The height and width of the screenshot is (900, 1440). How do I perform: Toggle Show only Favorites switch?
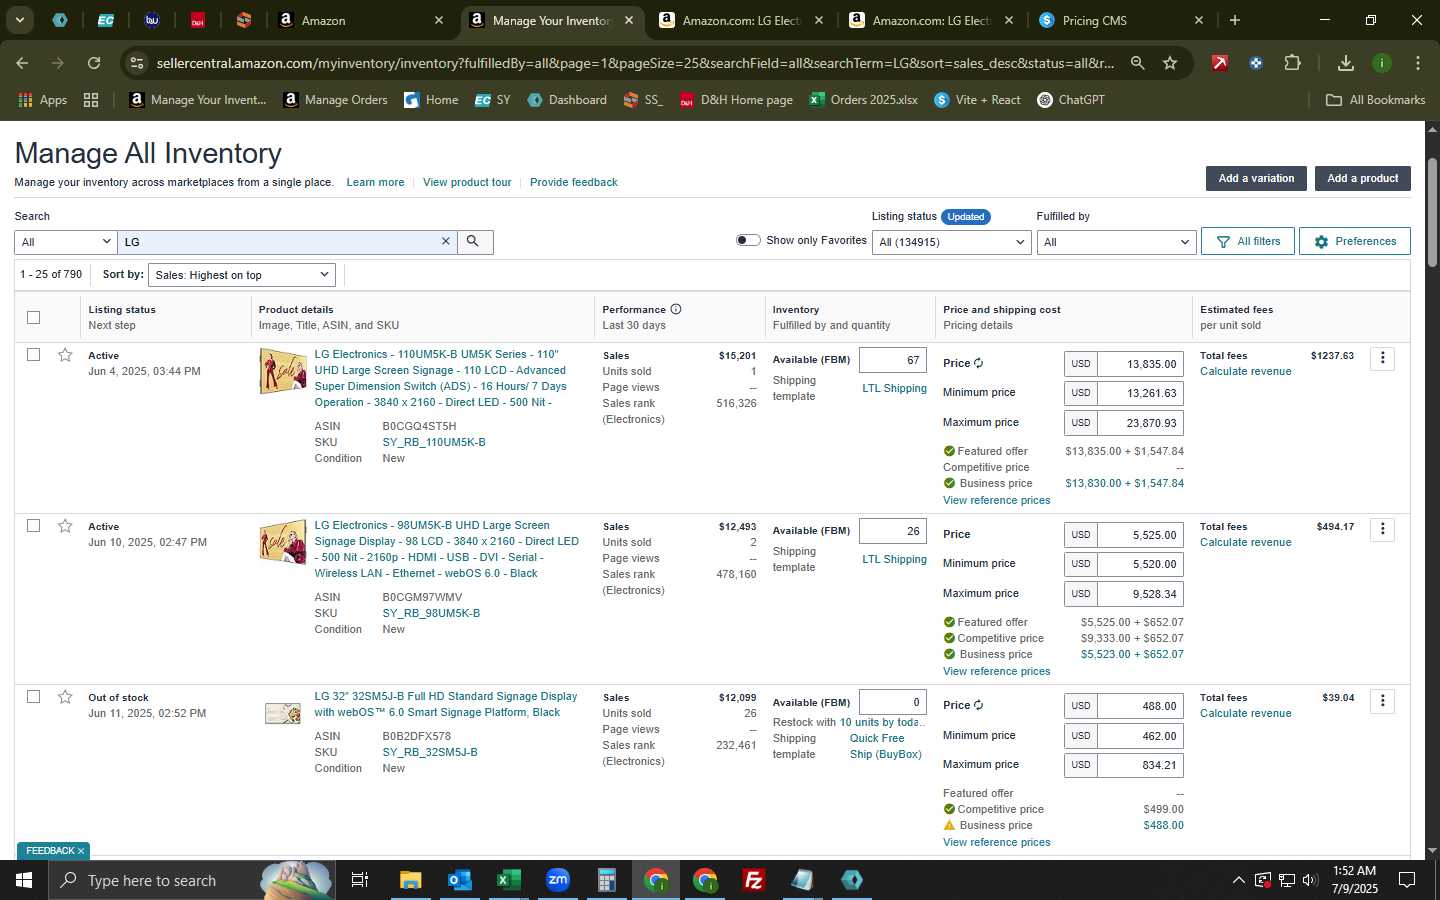click(x=748, y=240)
